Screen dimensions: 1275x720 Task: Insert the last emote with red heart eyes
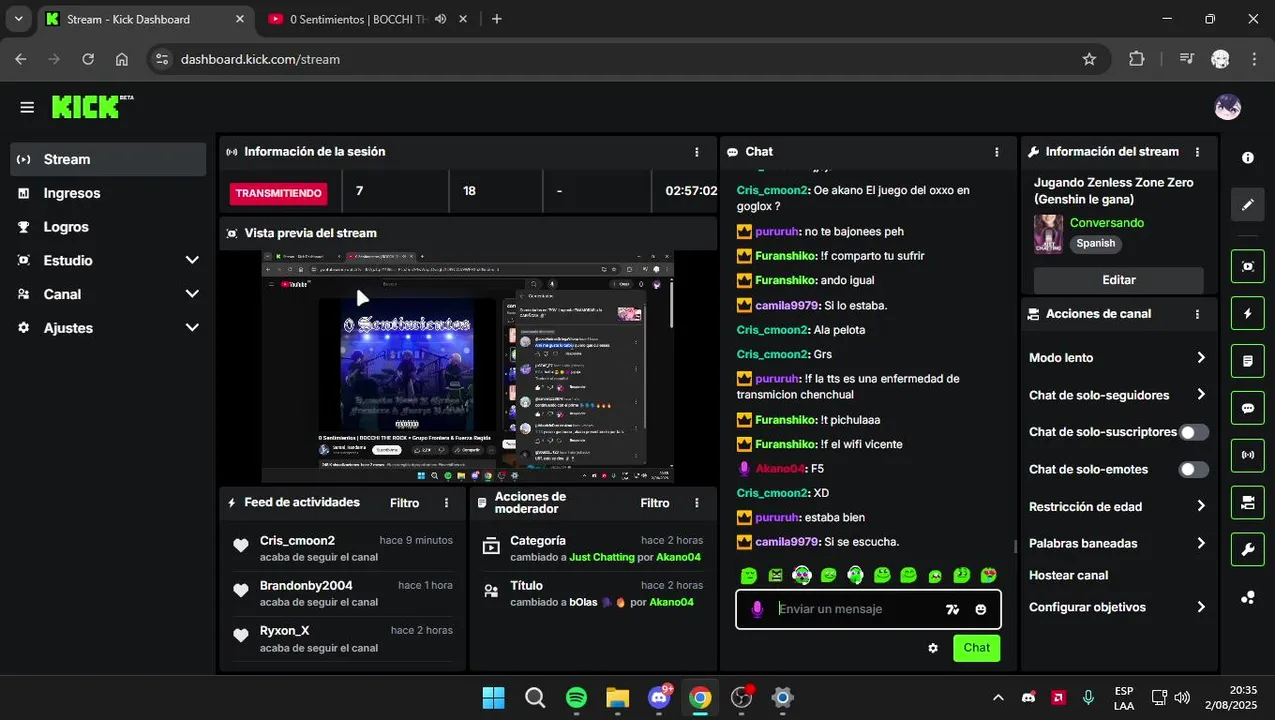pos(988,575)
